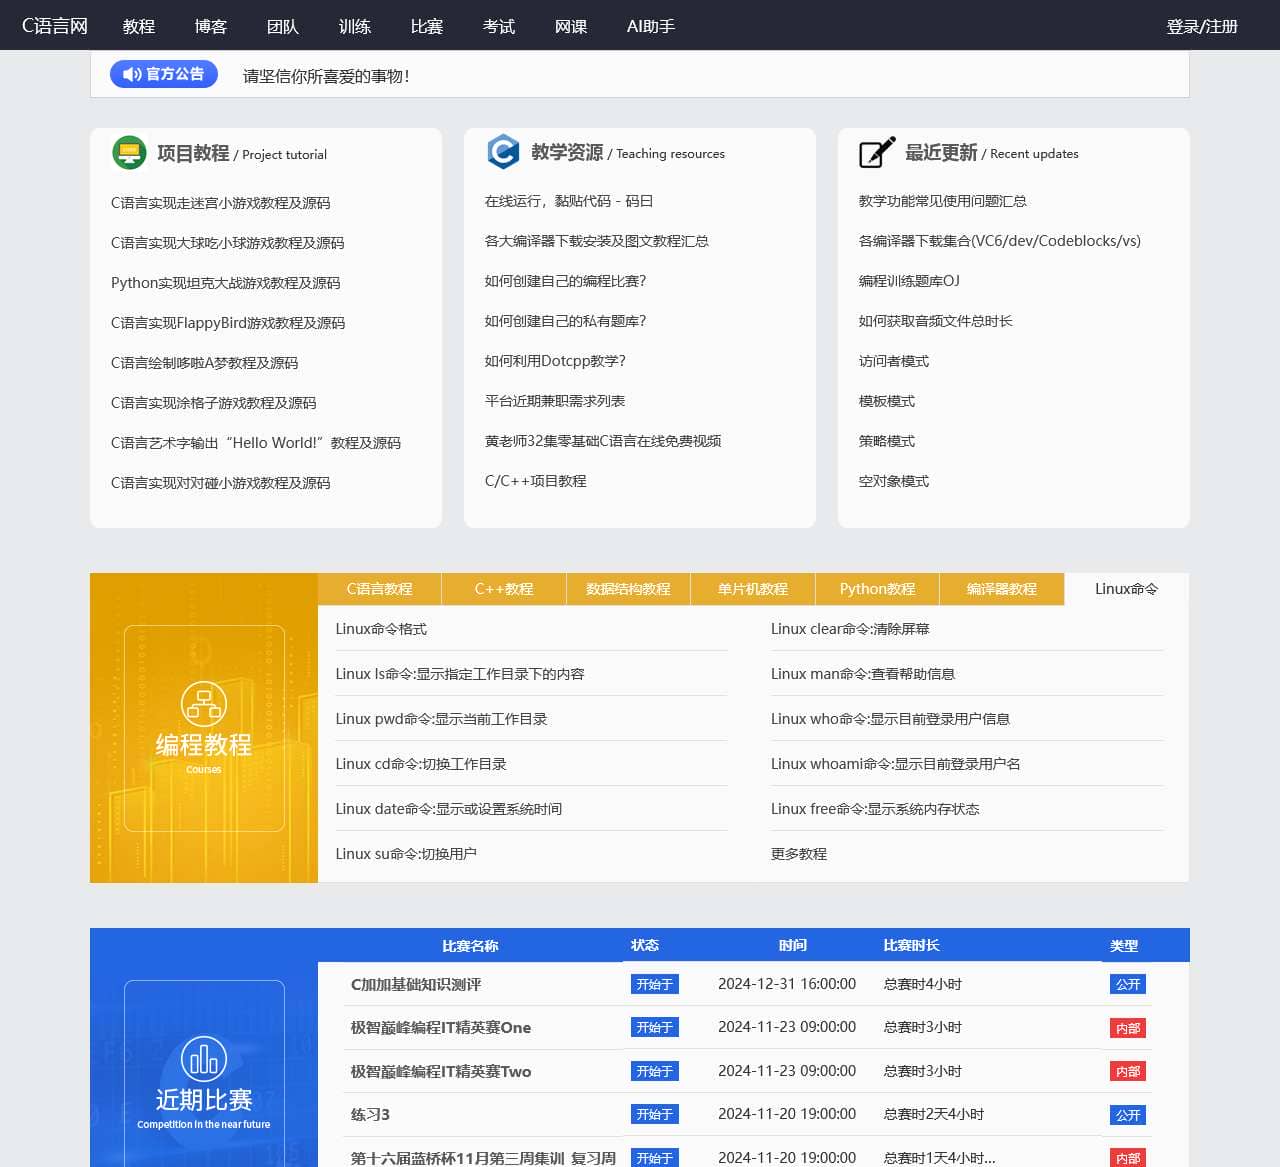Open the Python教程 tab
Image resolution: width=1280 pixels, height=1167 pixels.
coord(877,589)
